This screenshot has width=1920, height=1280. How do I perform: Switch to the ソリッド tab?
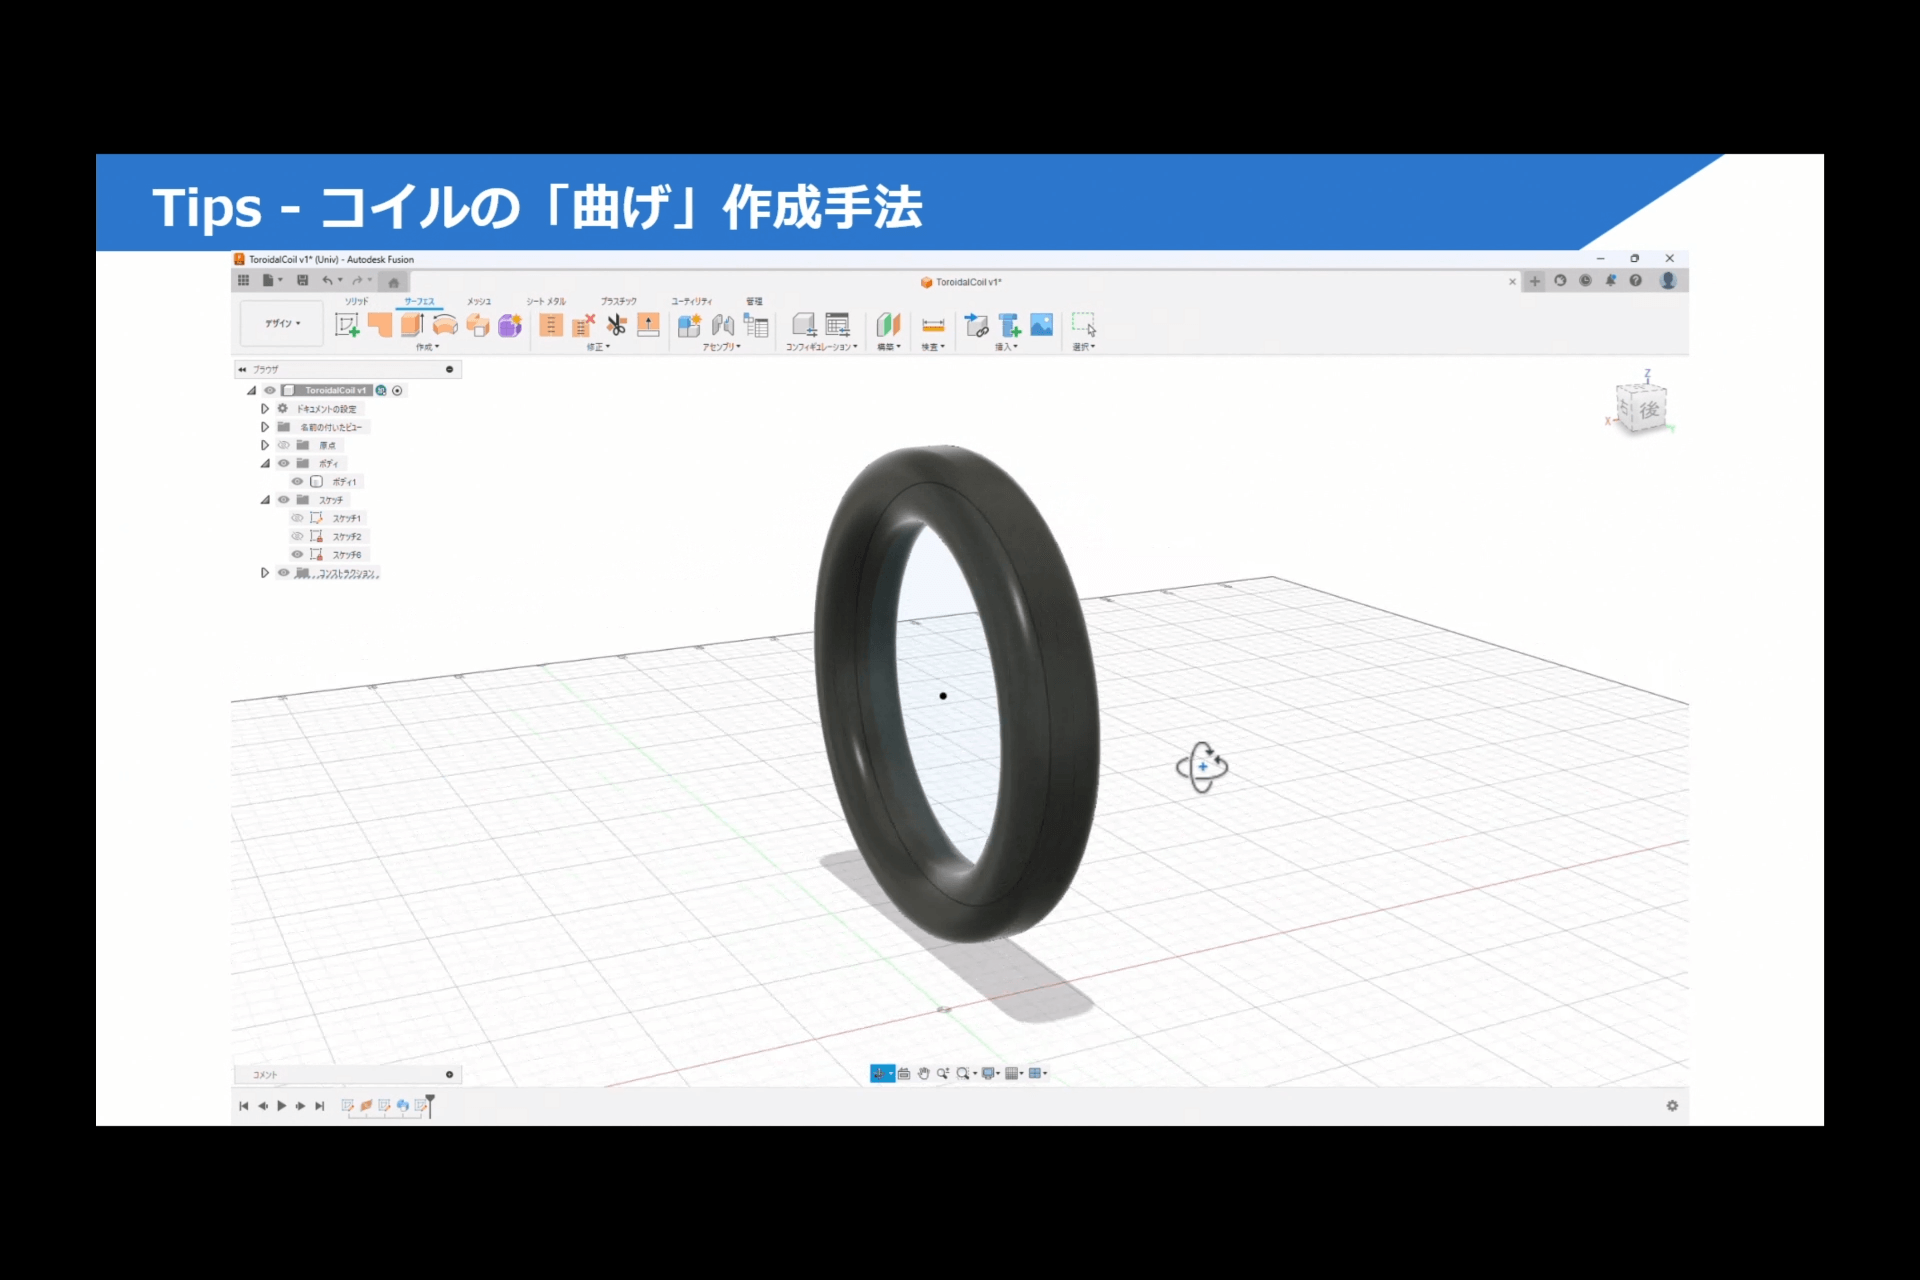pos(357,301)
